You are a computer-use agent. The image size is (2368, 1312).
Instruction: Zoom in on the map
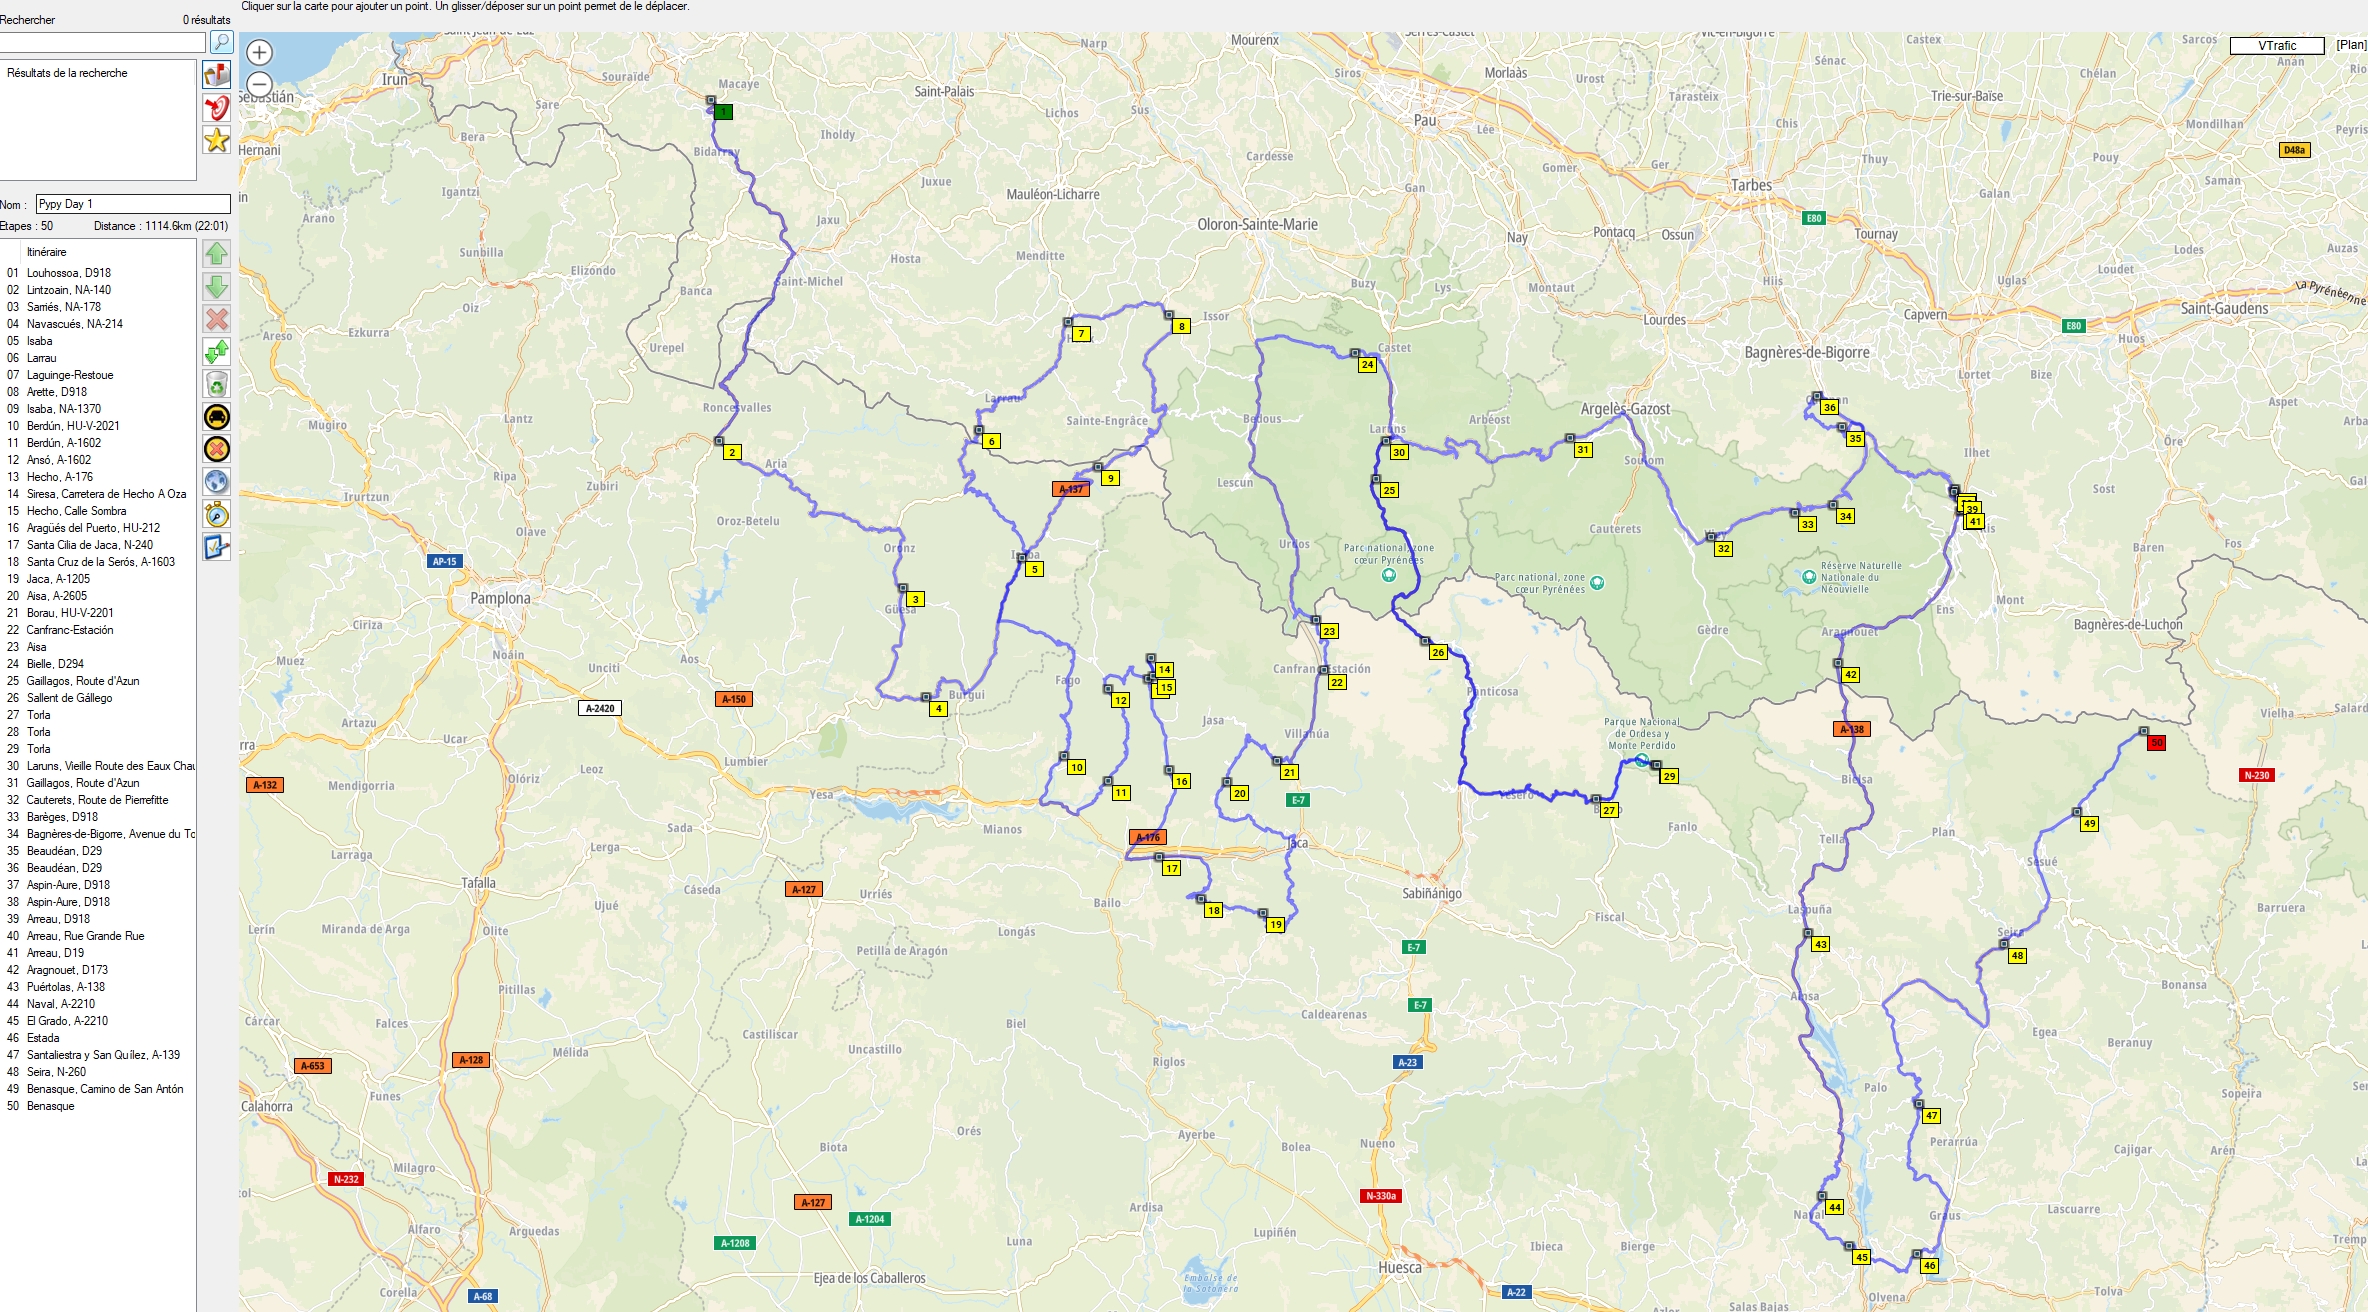coord(259,52)
